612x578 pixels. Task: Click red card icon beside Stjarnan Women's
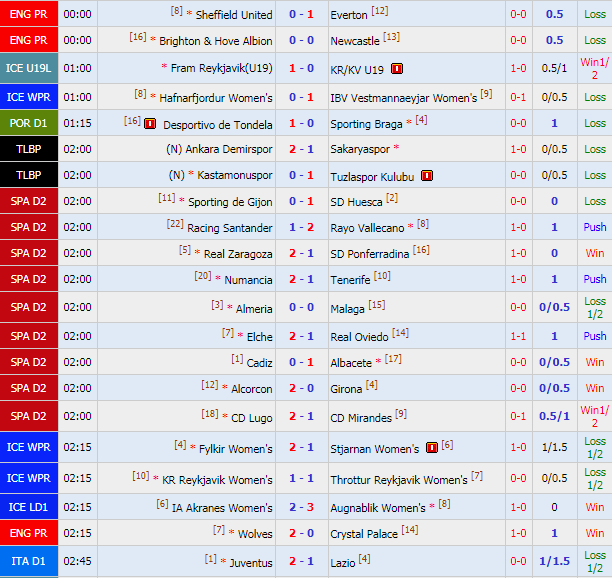pyautogui.click(x=432, y=447)
